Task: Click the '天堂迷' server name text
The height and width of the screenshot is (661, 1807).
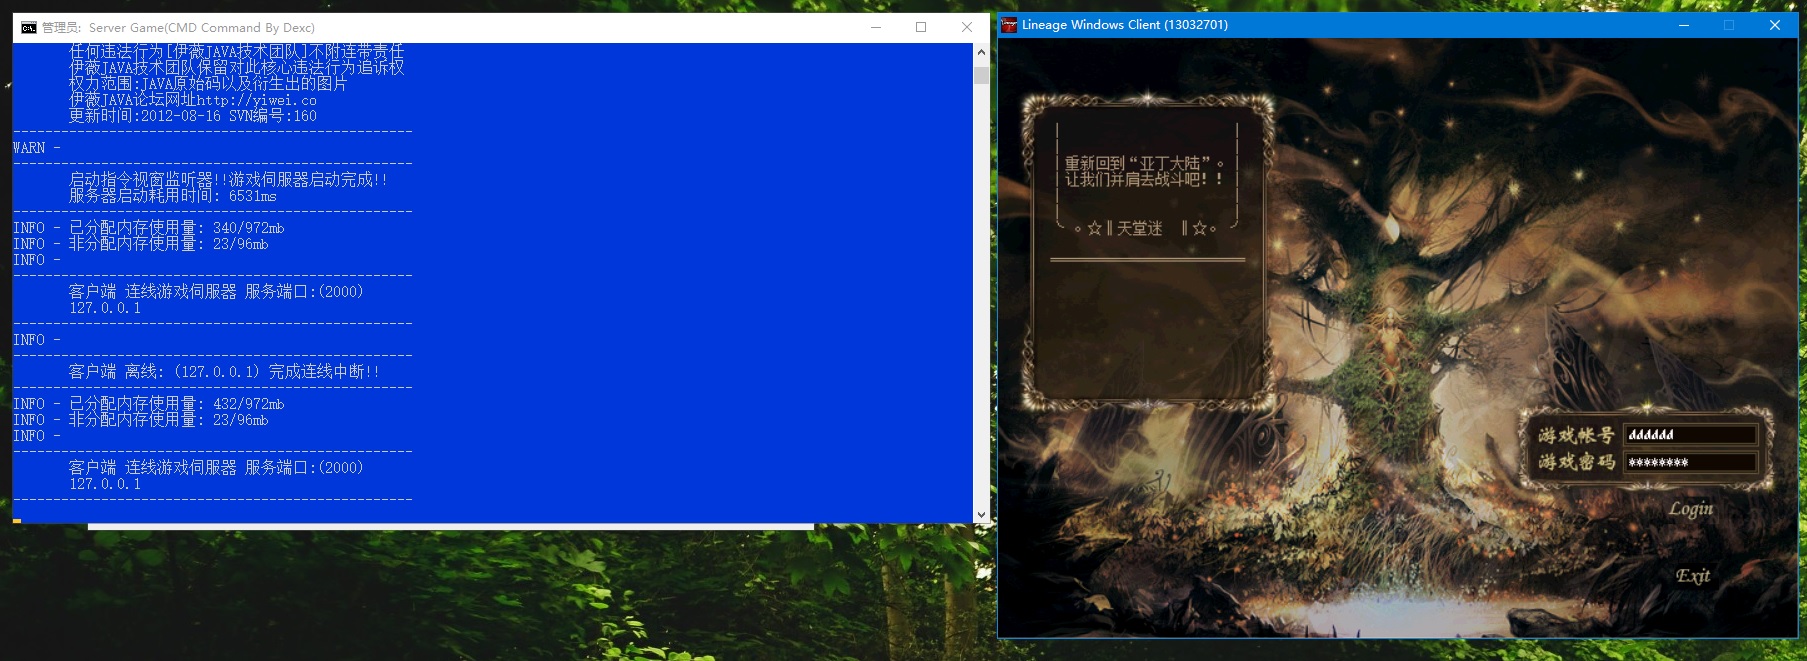Action: (1139, 228)
